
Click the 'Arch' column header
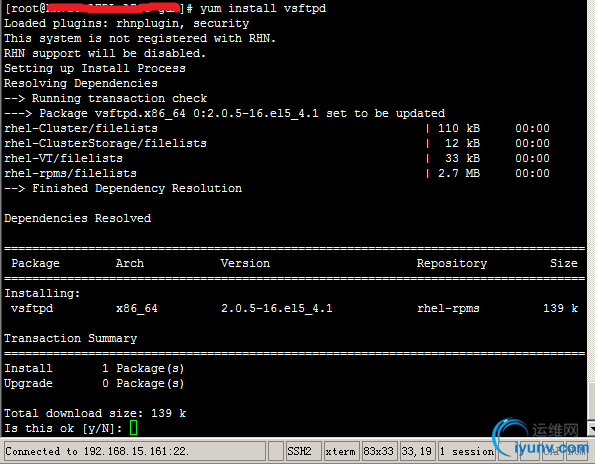tap(130, 263)
